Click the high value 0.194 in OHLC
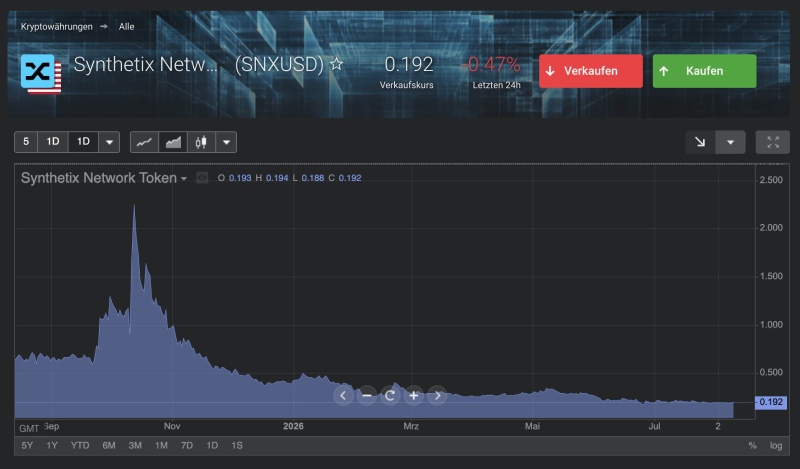This screenshot has height=469, width=800. coord(277,178)
